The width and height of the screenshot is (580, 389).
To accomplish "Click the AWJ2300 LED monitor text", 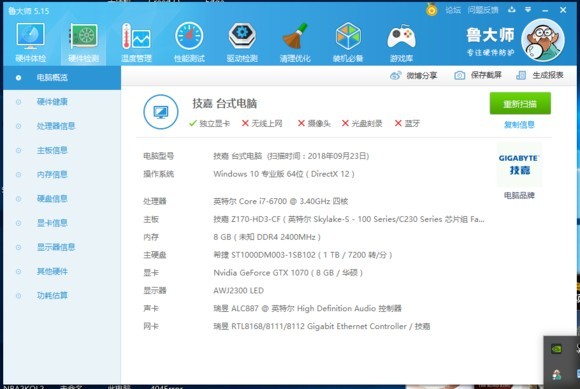I will (239, 291).
